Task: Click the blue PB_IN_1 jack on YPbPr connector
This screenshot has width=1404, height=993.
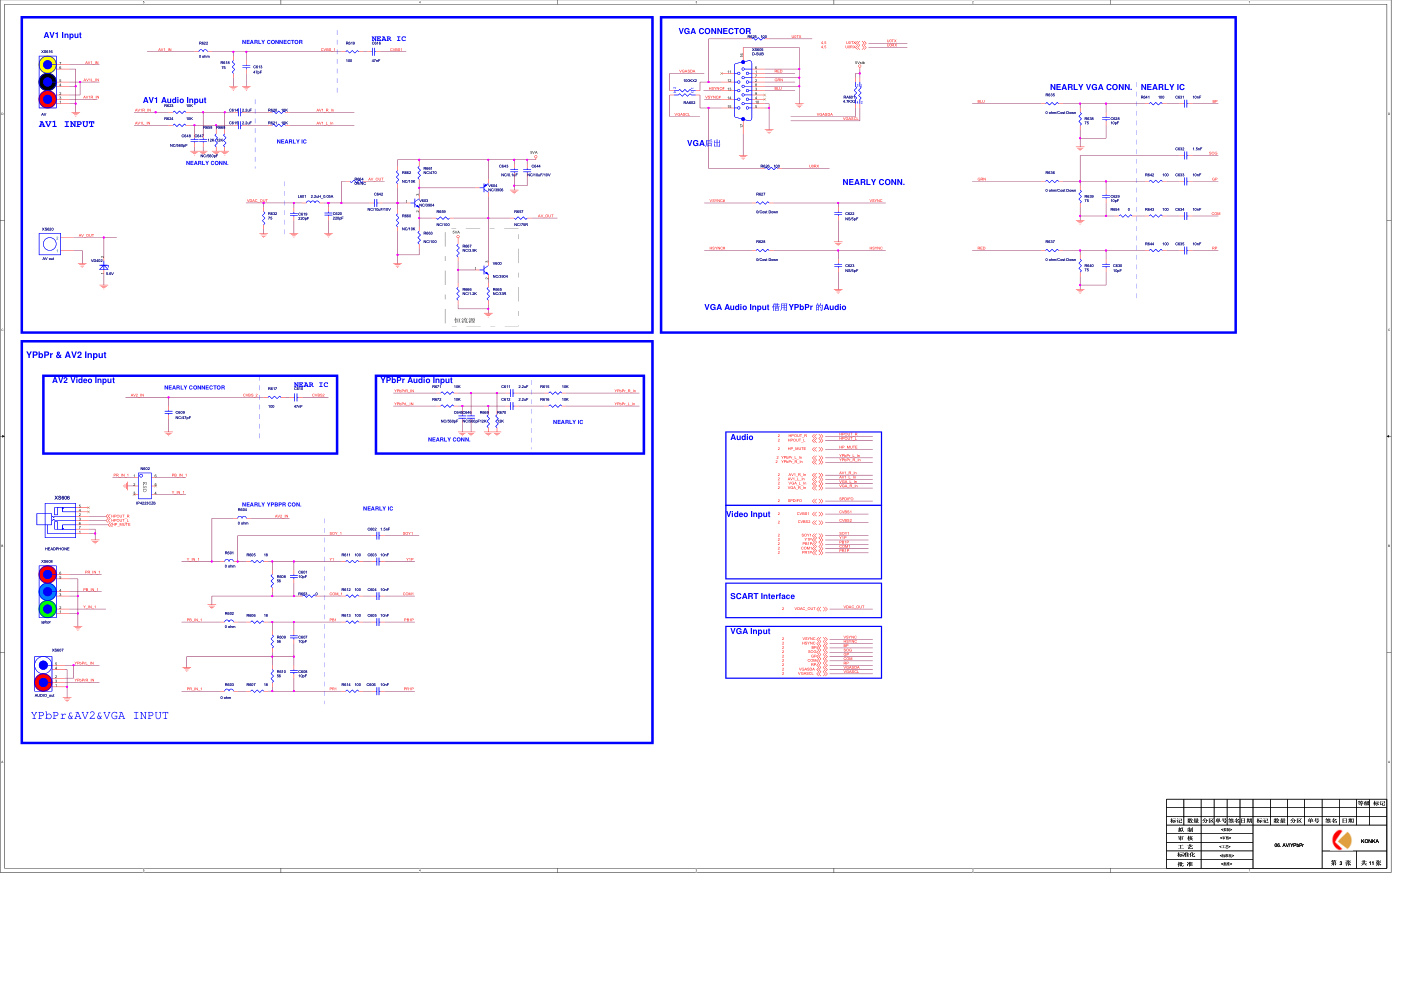Action: coord(47,592)
